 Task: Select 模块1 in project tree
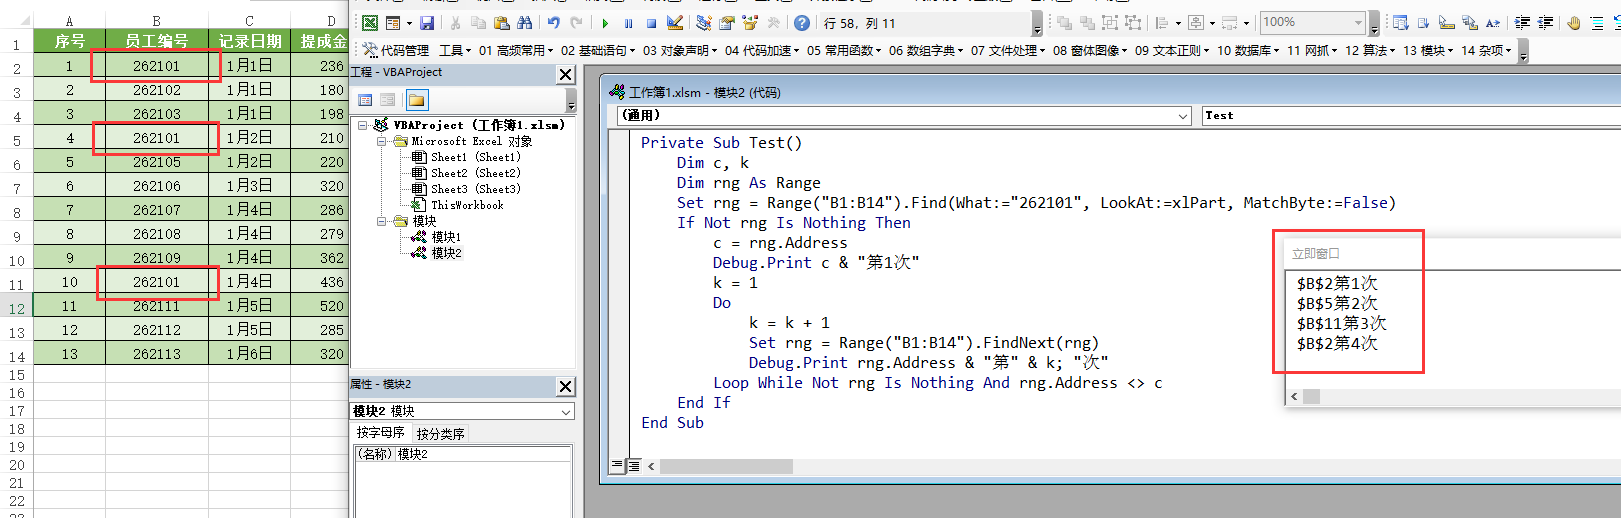point(446,237)
